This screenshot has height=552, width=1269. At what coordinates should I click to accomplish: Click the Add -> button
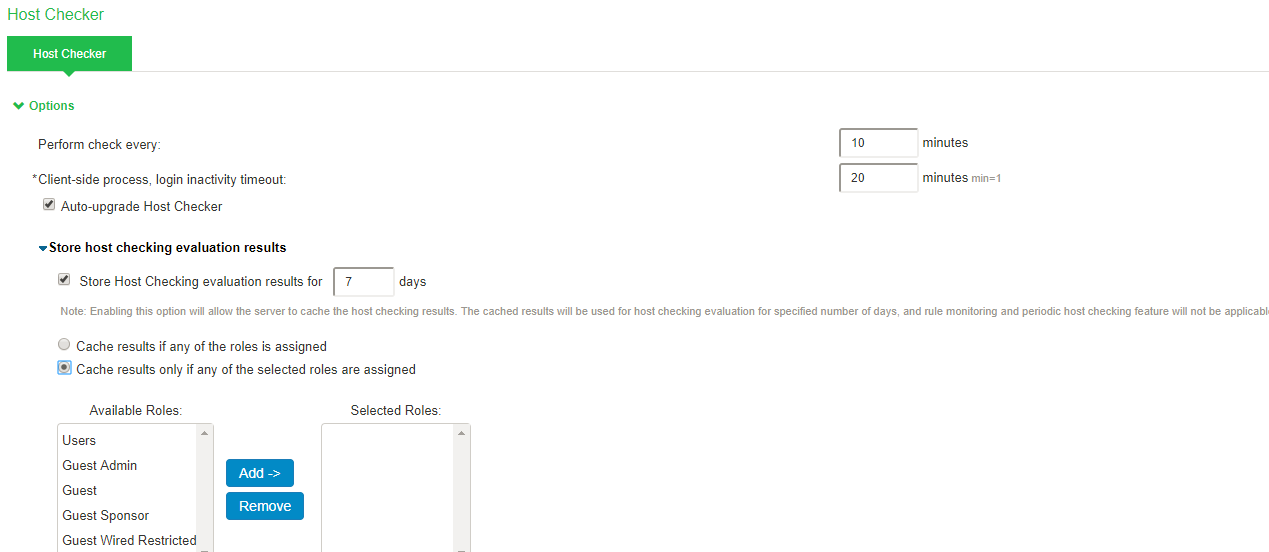tap(260, 473)
